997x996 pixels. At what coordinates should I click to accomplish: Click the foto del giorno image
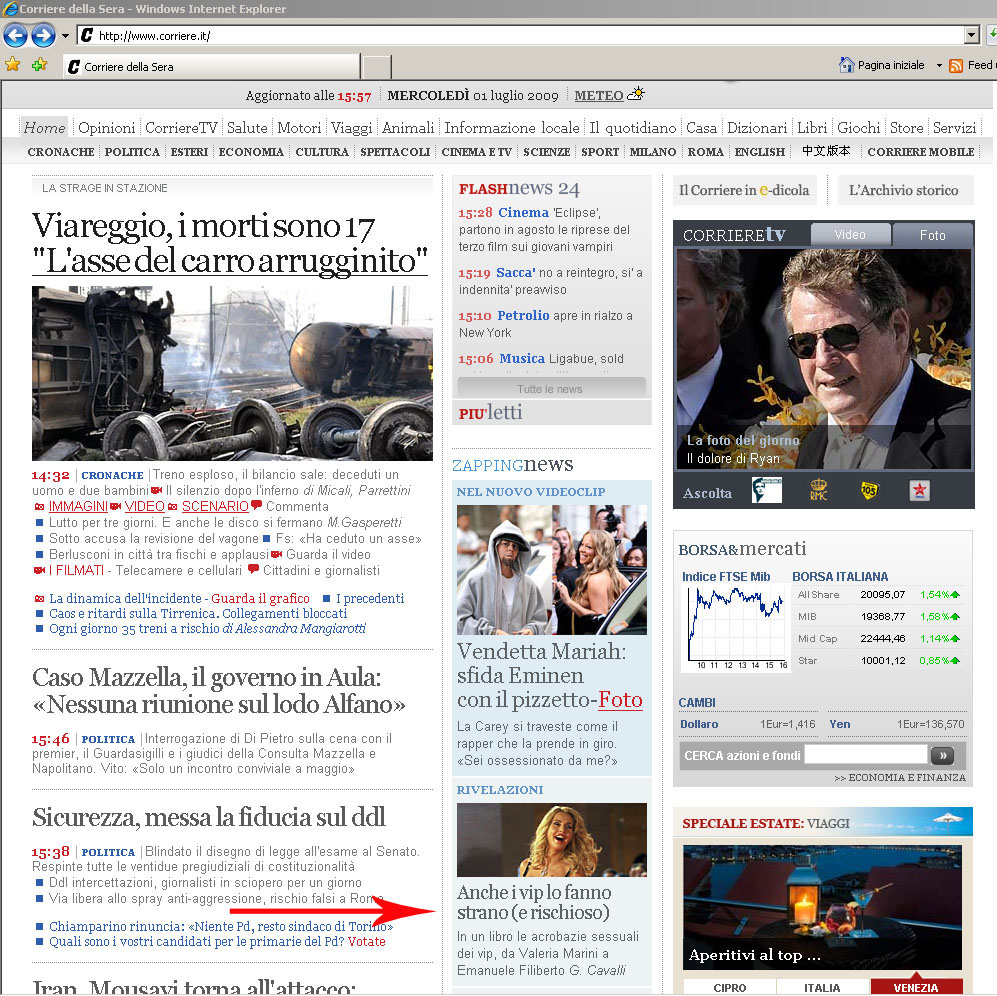[x=823, y=359]
